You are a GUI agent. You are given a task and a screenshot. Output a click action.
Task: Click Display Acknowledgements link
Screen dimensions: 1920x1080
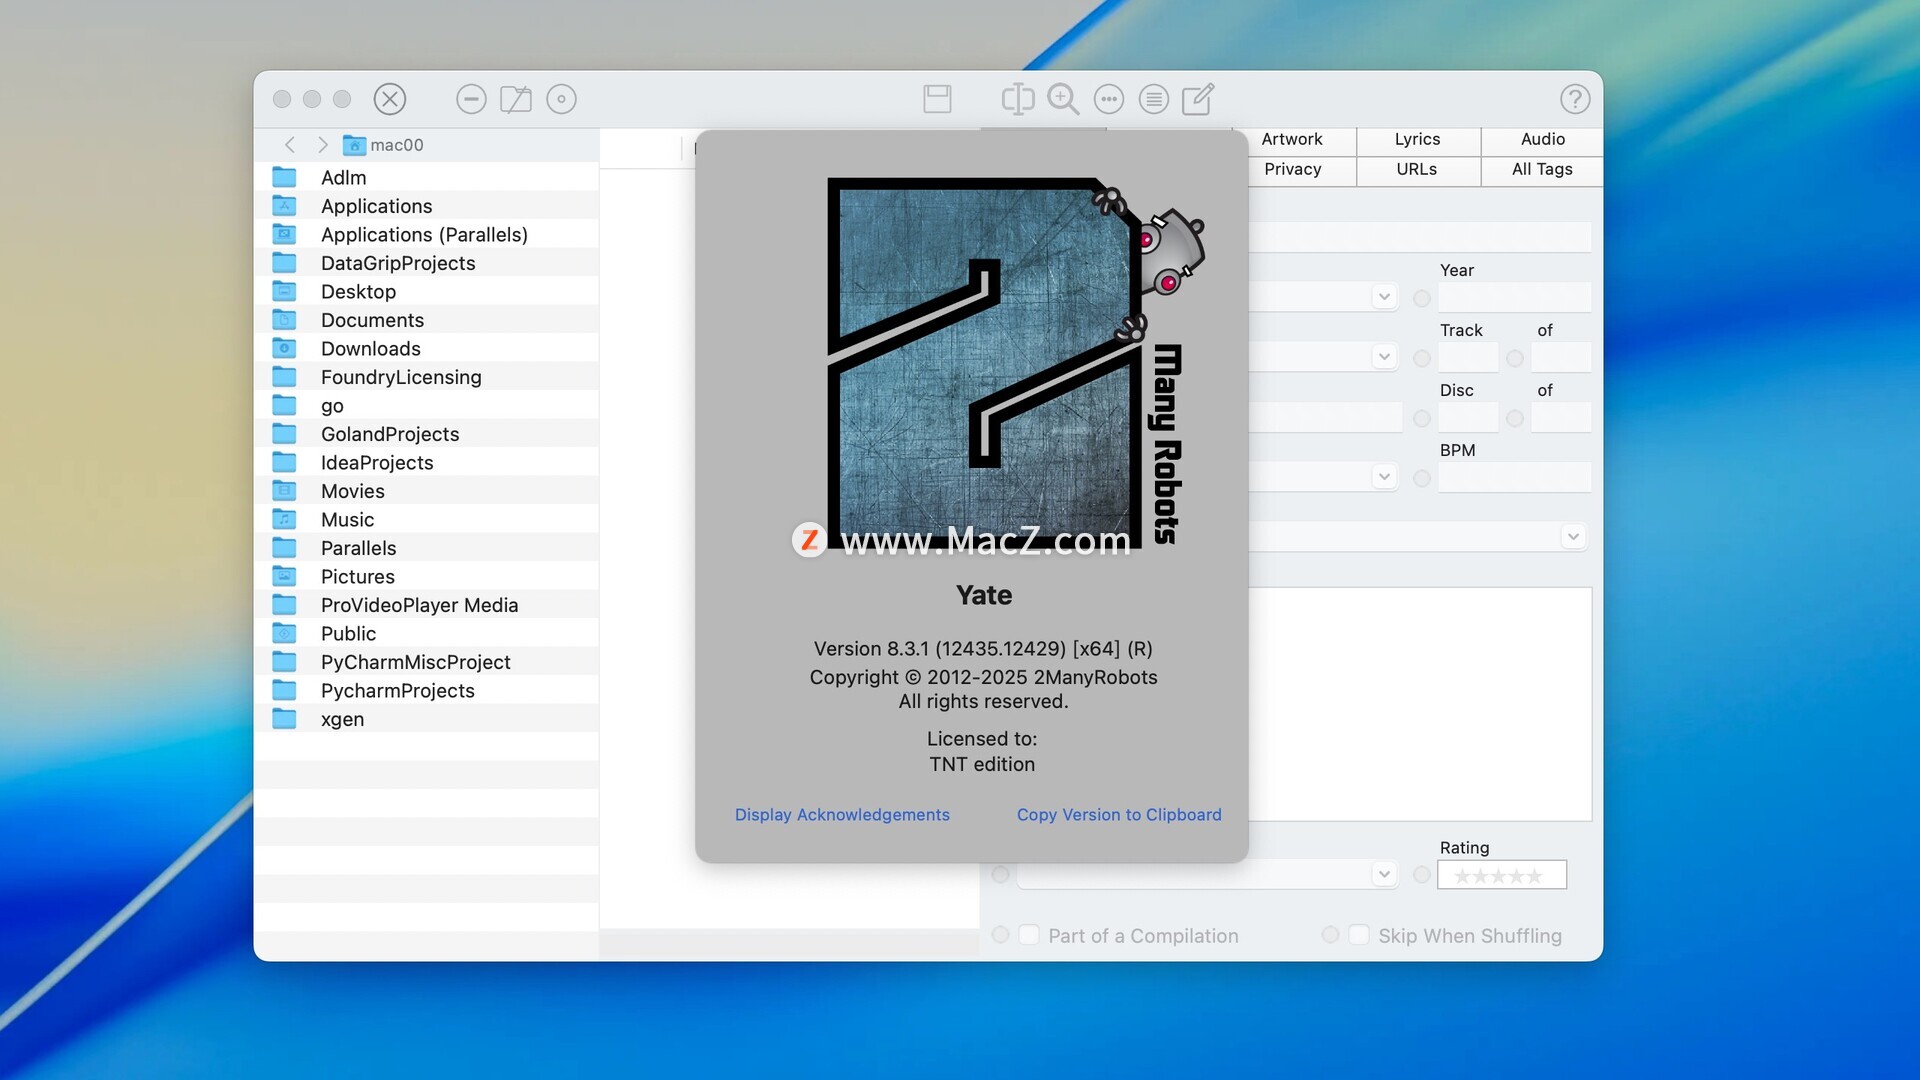842,815
